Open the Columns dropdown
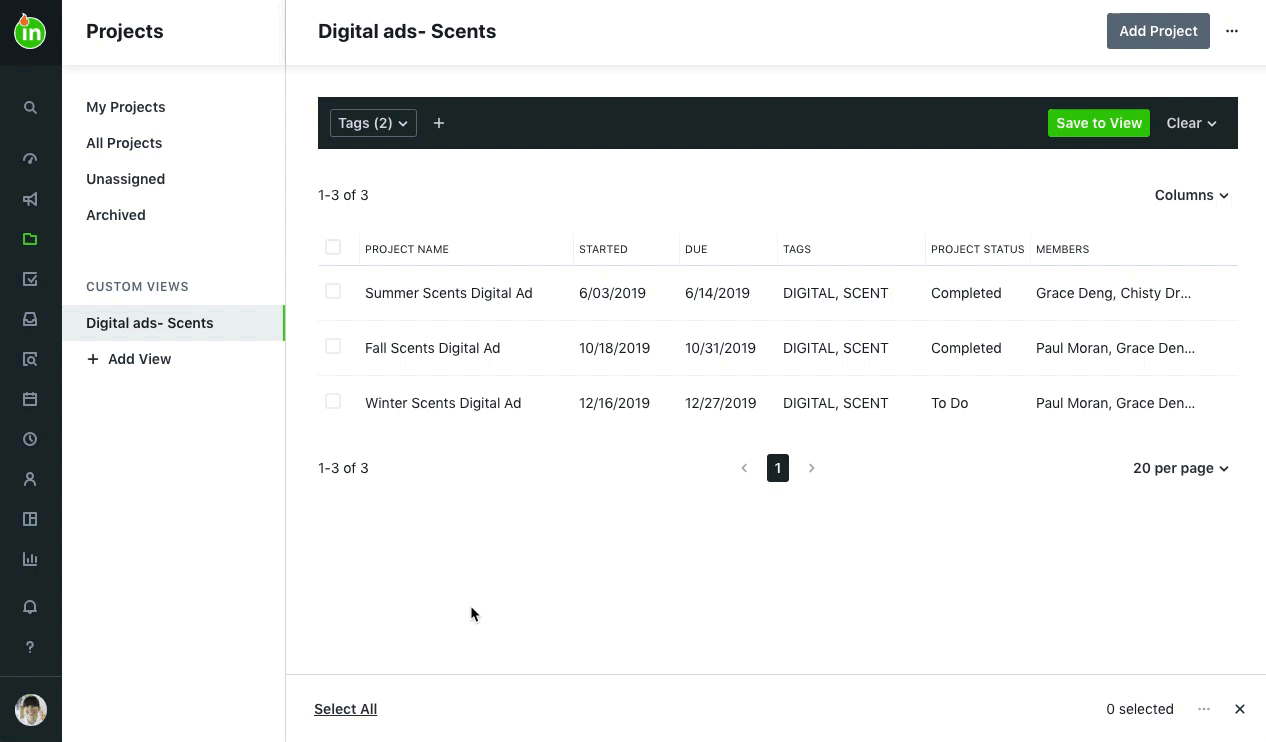 pos(1192,195)
